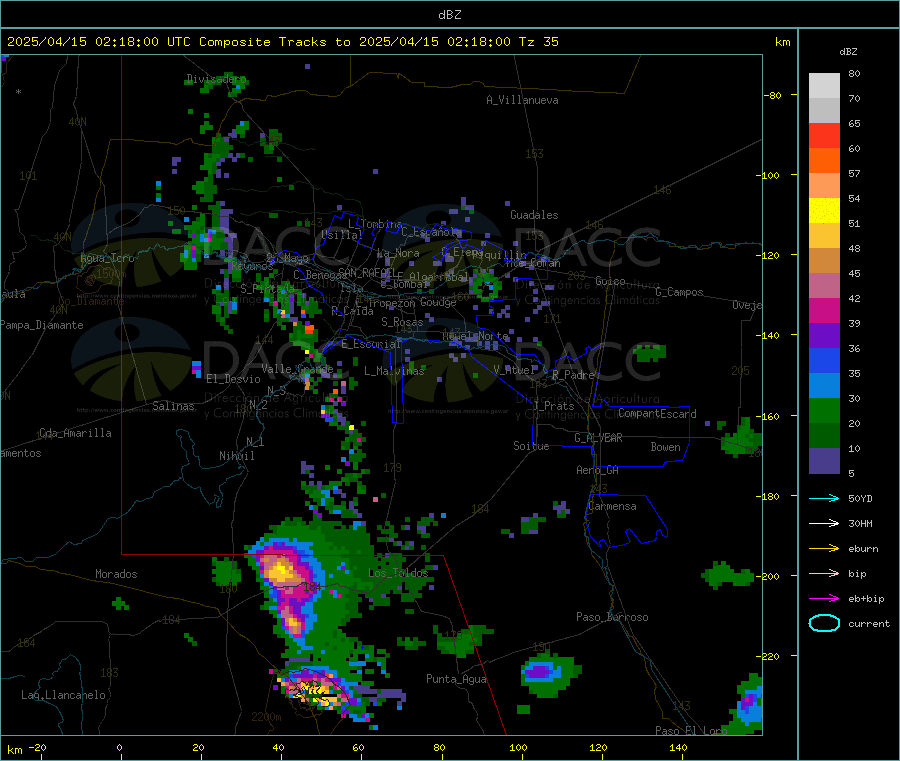Click the yellow eburn arrow in legend

(x=824, y=548)
